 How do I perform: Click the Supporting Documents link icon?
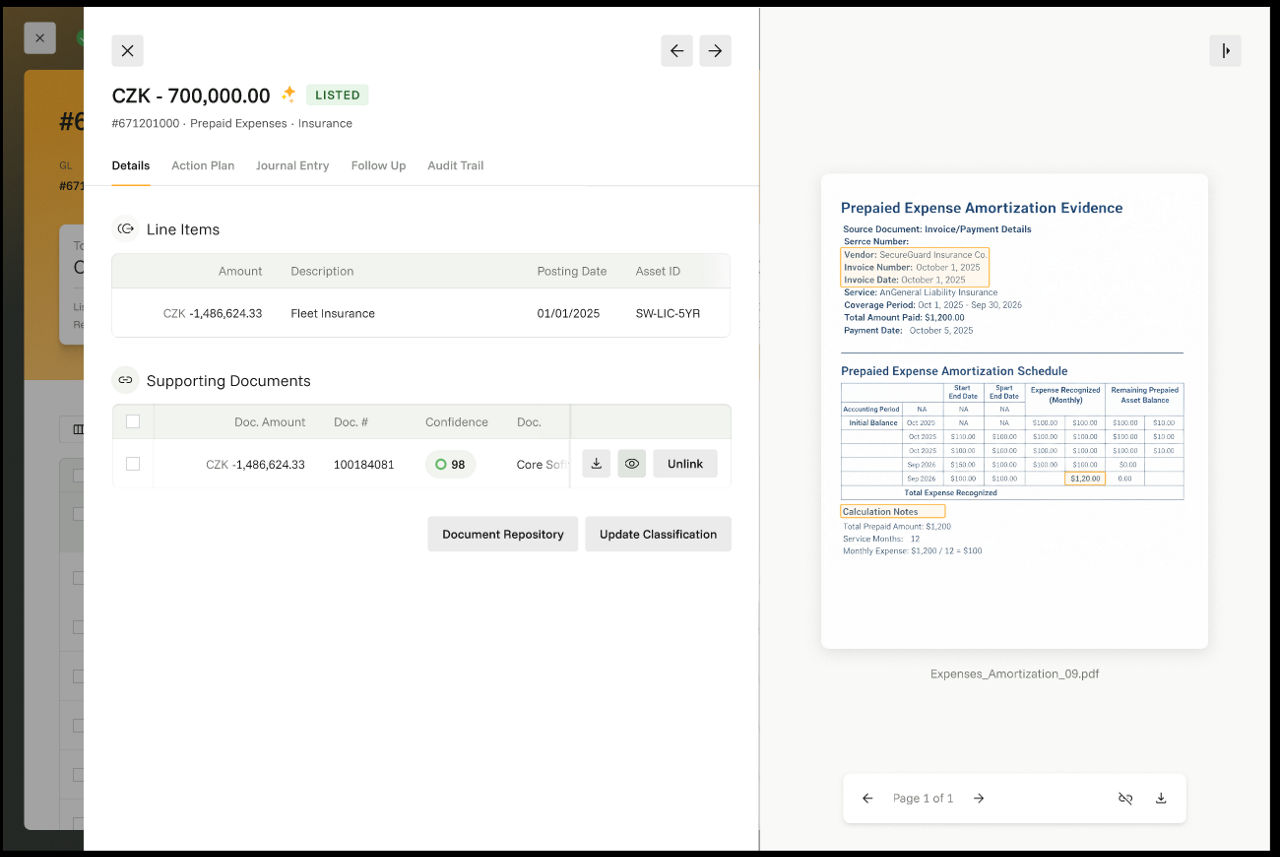pyautogui.click(x=125, y=380)
